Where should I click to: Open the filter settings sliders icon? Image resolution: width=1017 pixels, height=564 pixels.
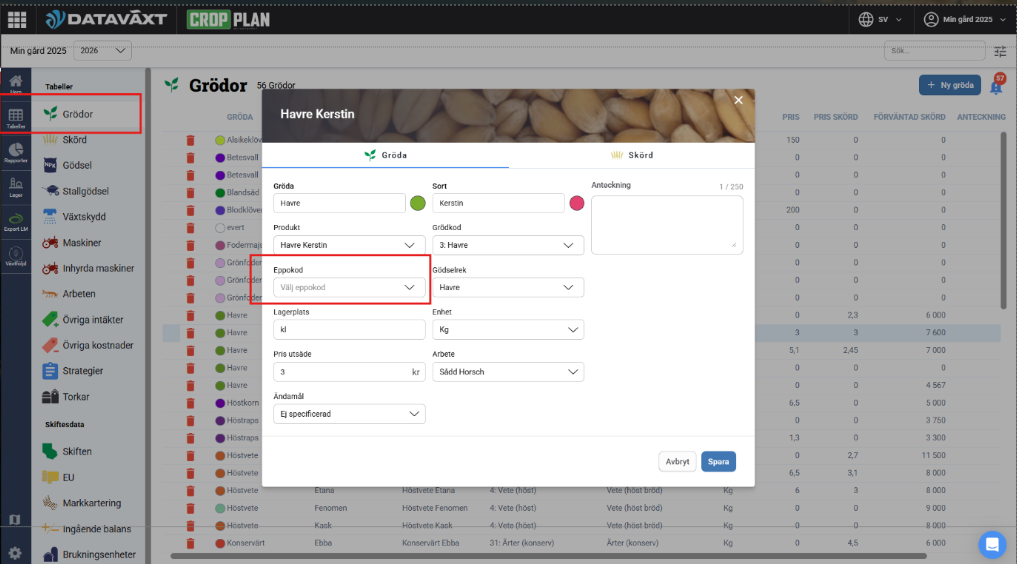pyautogui.click(x=1000, y=51)
